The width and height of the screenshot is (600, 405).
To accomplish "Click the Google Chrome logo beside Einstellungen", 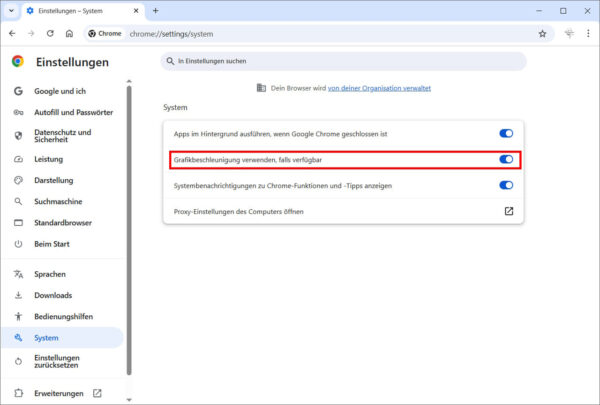I will click(x=18, y=61).
